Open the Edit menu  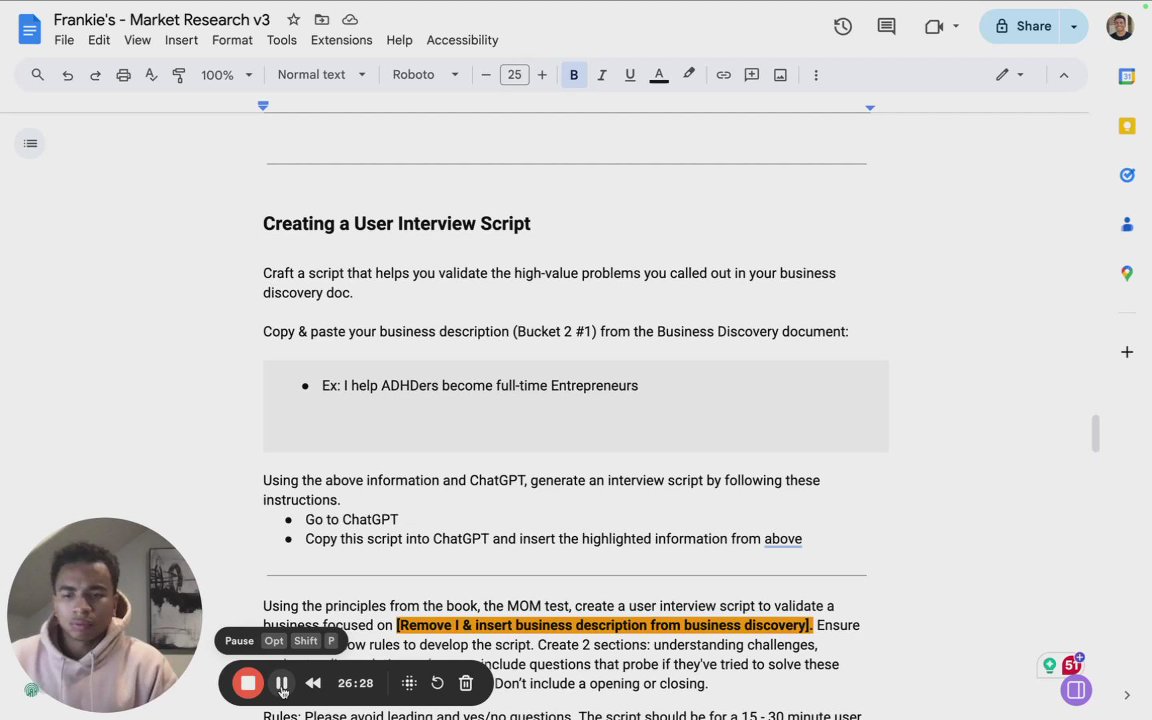pos(98,40)
